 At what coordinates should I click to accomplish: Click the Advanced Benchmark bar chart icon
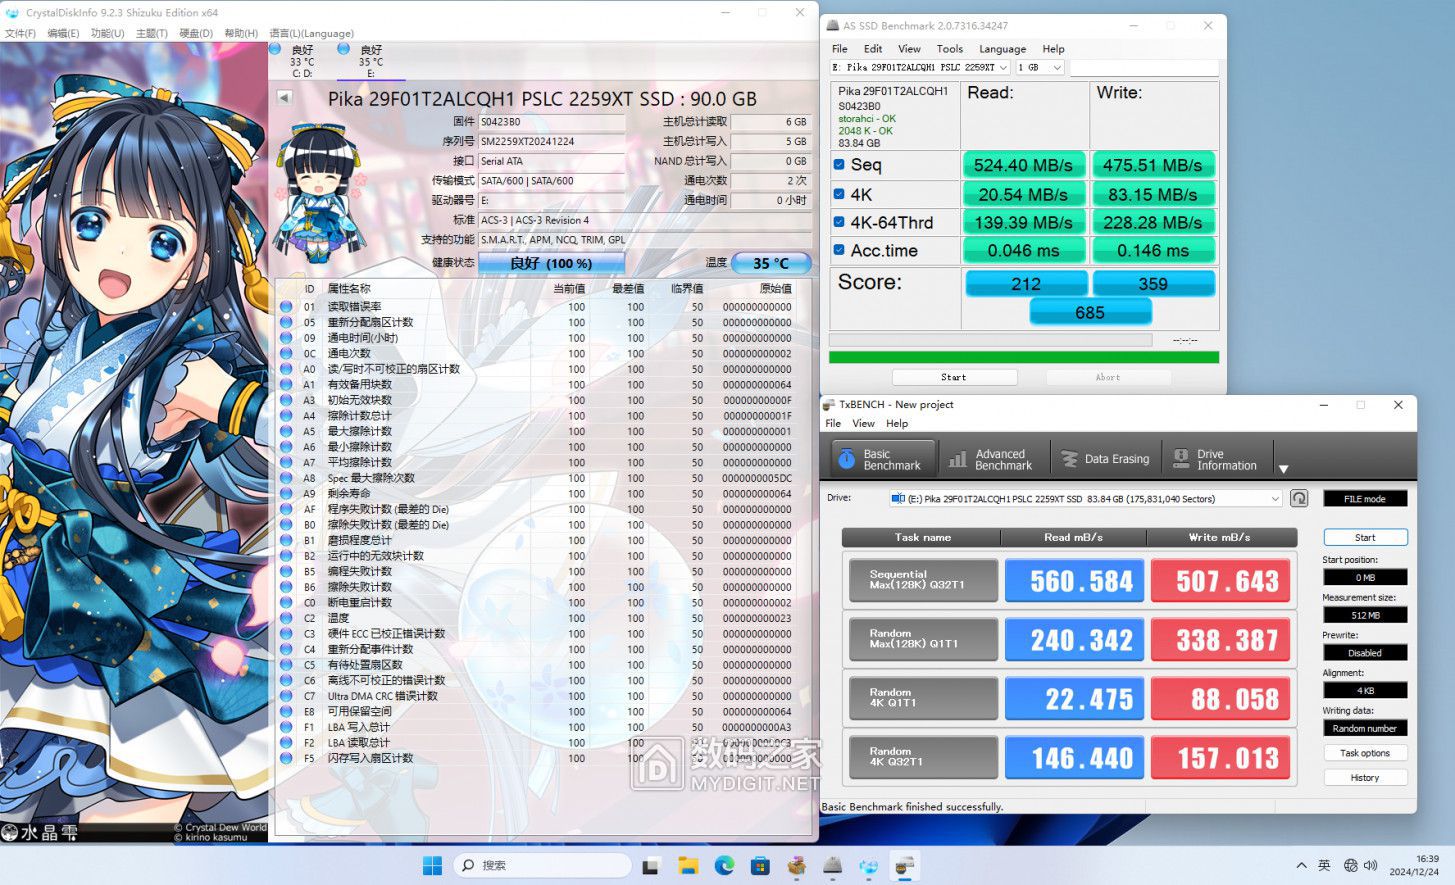[x=958, y=459]
